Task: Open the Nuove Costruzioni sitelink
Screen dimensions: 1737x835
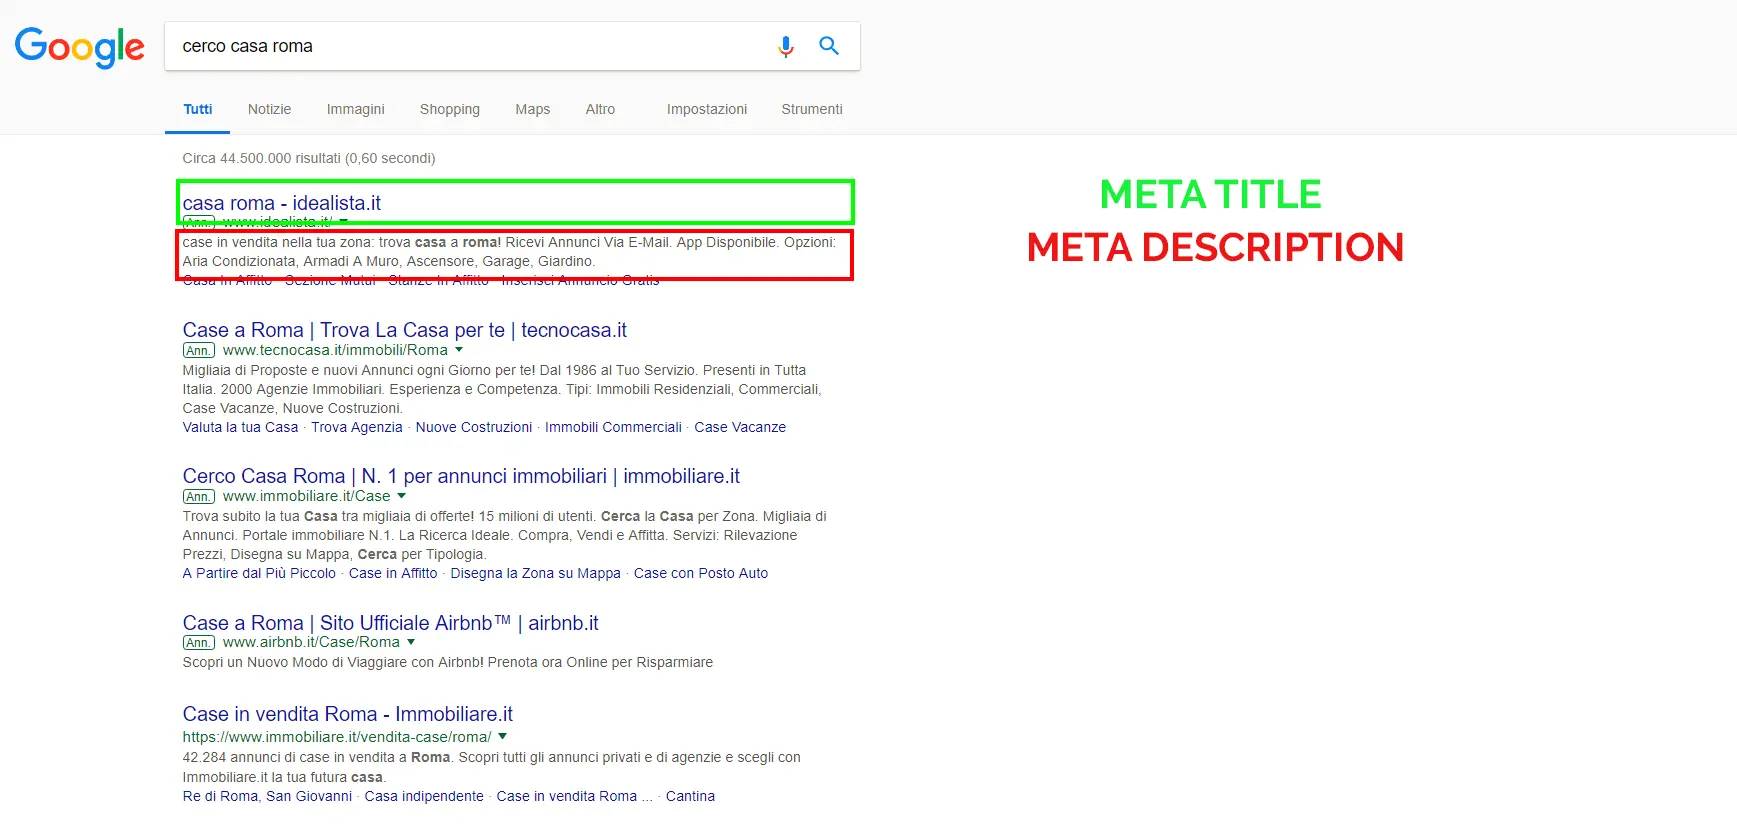Action: [474, 427]
